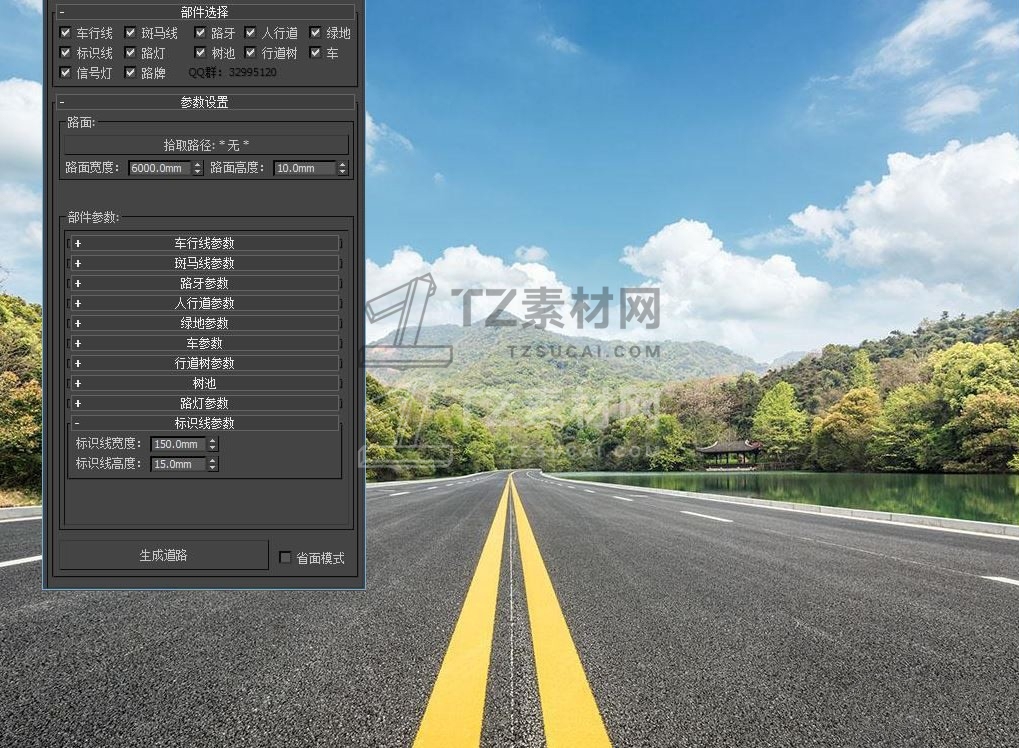Image resolution: width=1019 pixels, height=748 pixels.
Task: Toggle the 斑马线 checkbox
Action: pyautogui.click(x=130, y=32)
